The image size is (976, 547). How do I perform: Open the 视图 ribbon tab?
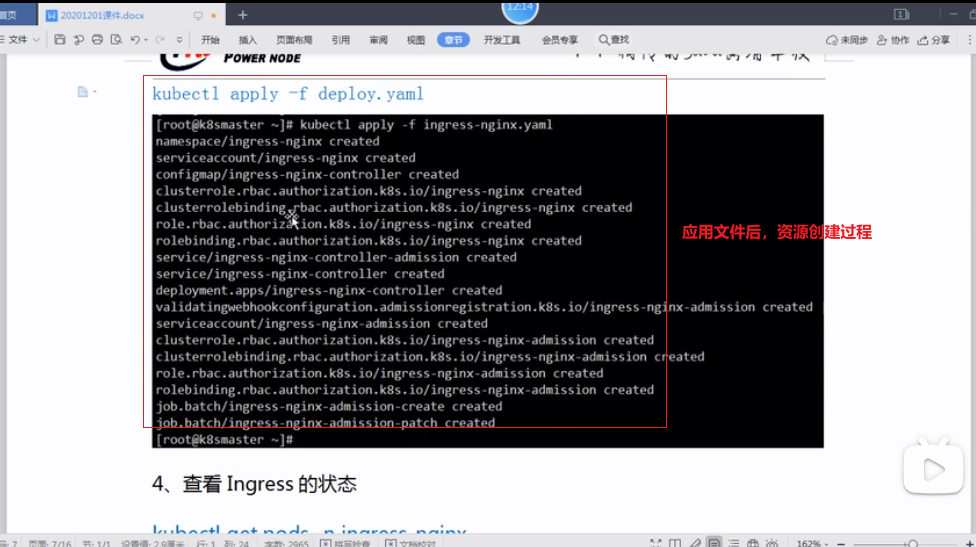pyautogui.click(x=415, y=40)
